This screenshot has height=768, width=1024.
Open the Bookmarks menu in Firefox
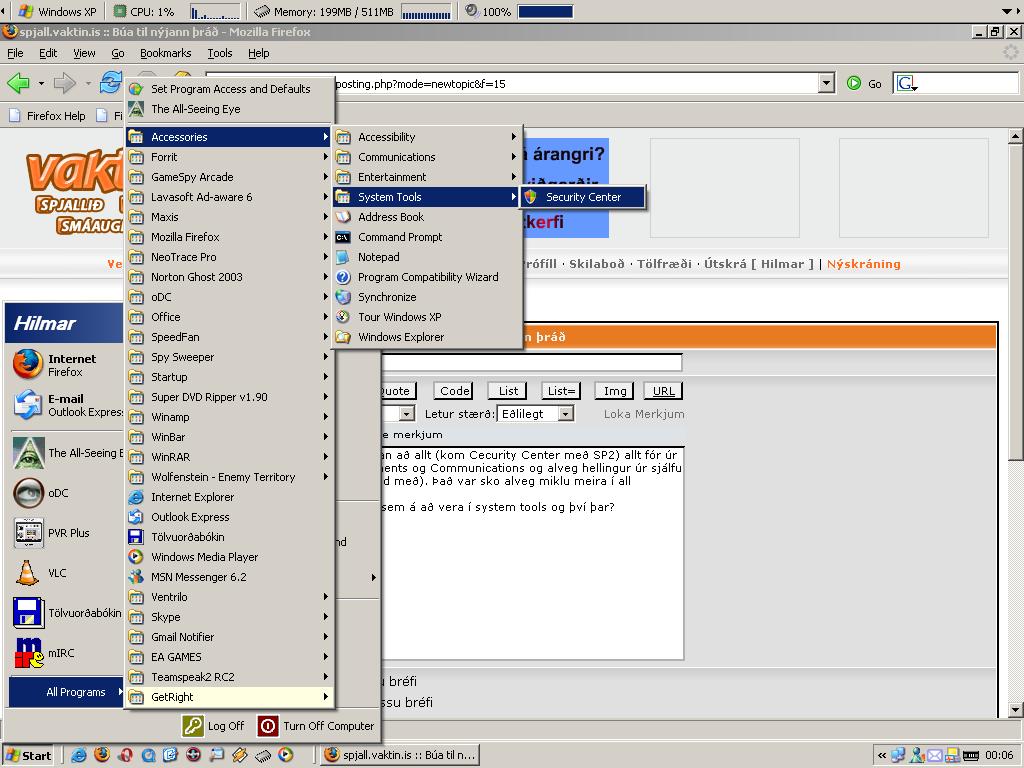click(x=166, y=53)
